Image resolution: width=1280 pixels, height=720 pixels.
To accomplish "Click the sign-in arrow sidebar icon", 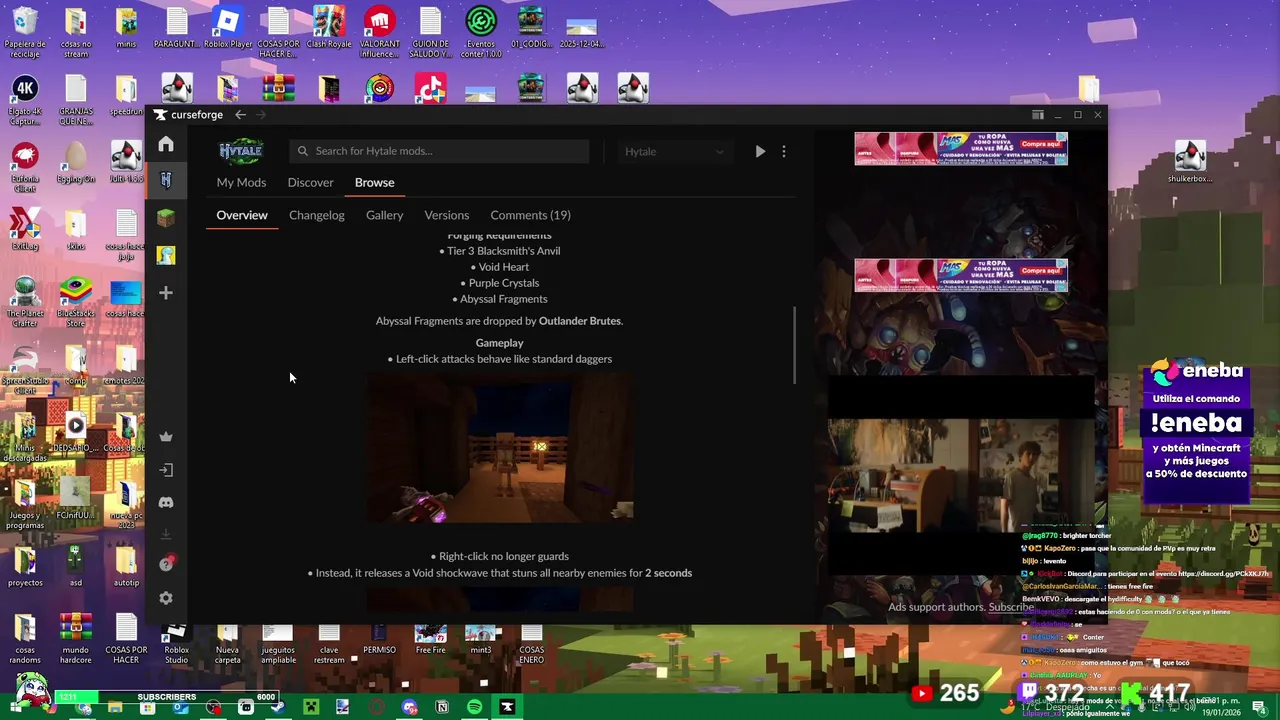I will coord(166,470).
